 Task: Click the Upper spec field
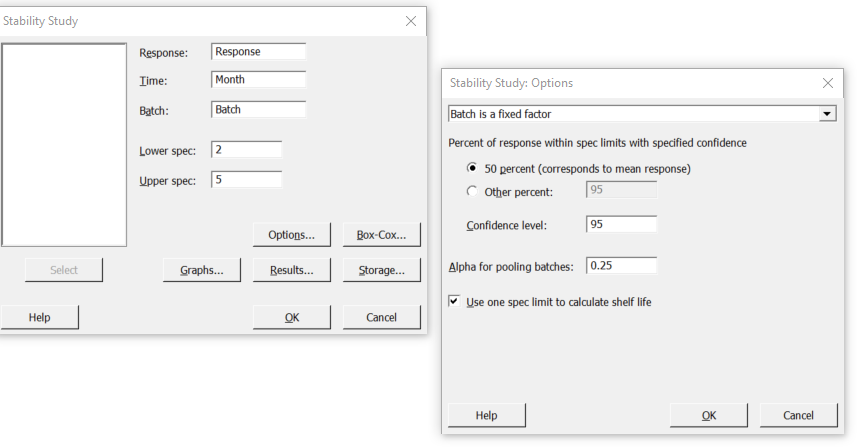(x=247, y=179)
